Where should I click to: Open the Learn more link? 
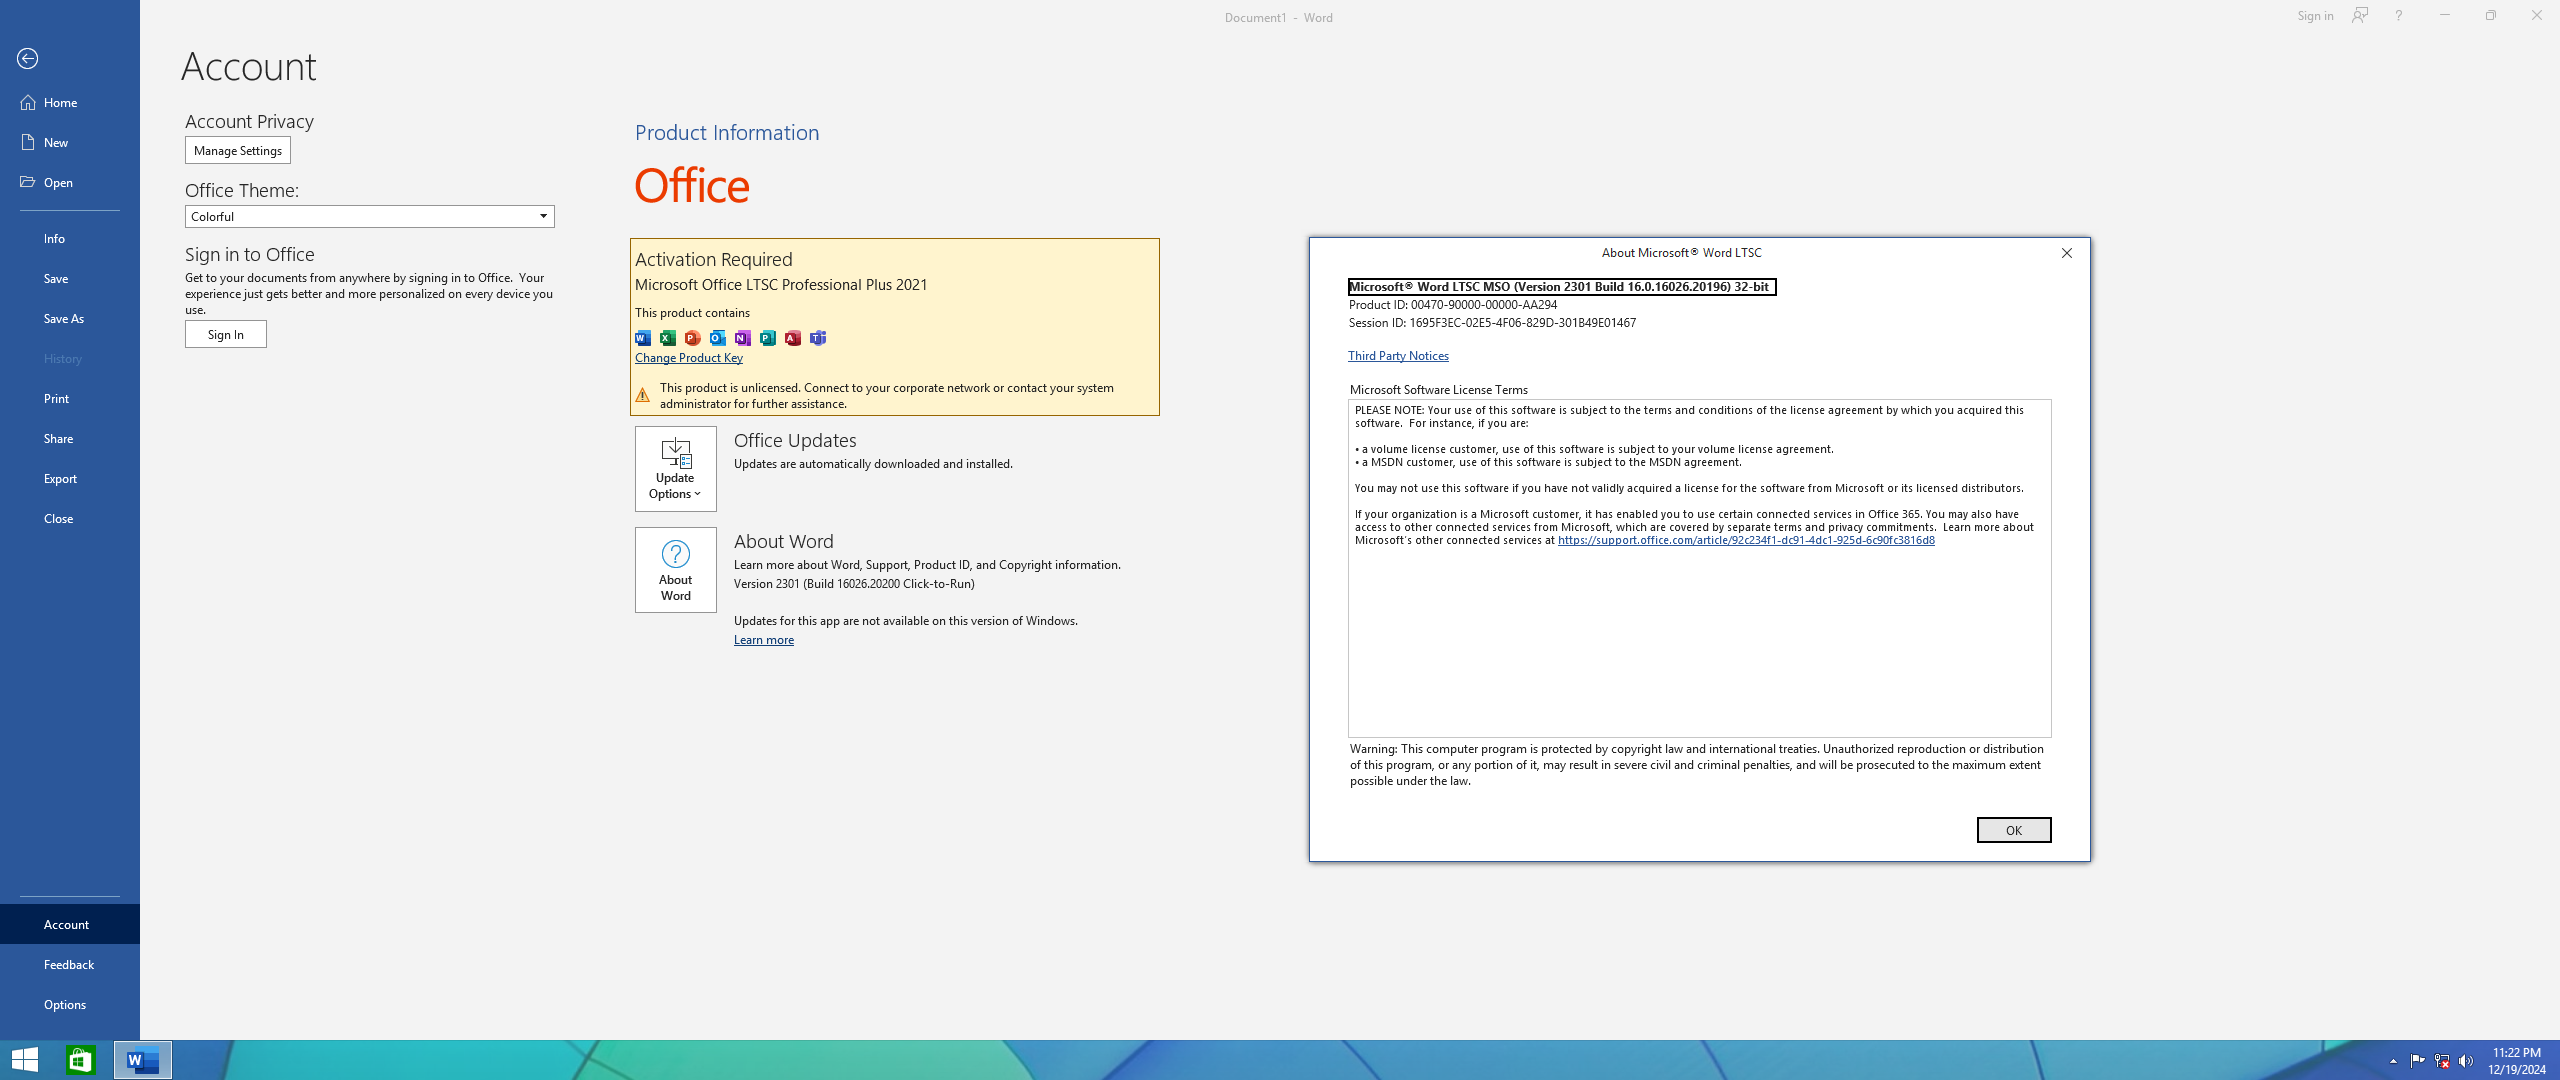[x=764, y=640]
